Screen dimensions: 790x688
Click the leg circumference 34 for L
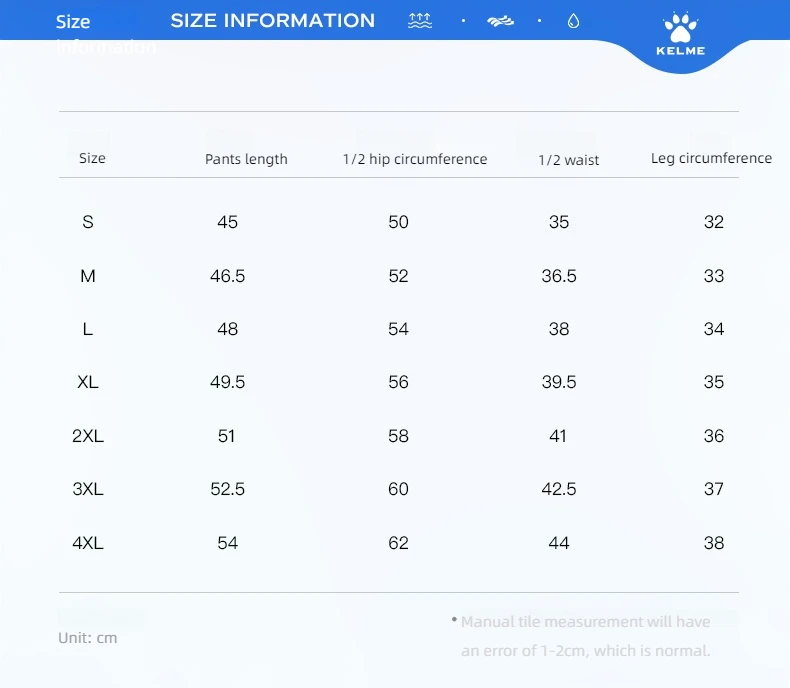coord(714,329)
